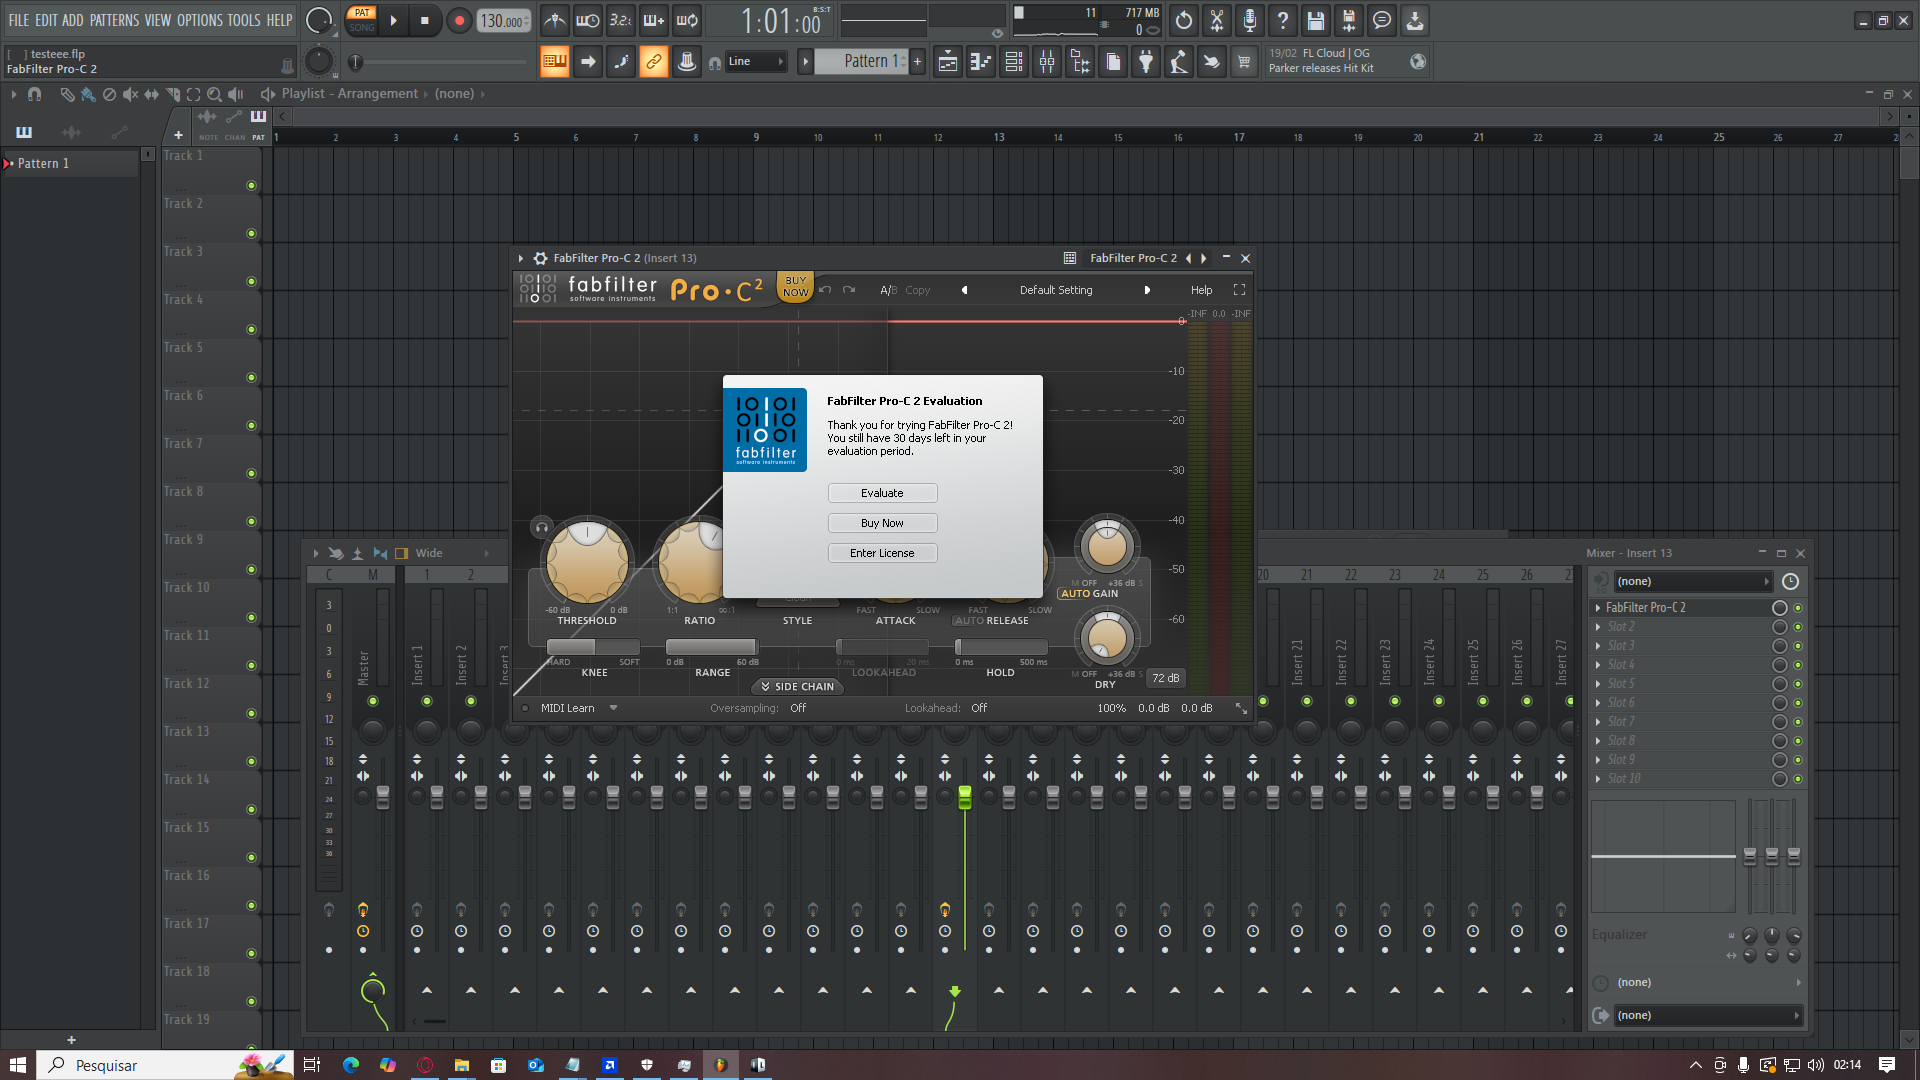Open the TOOLS menu
Viewport: 1920px width, 1080px height.
pyautogui.click(x=244, y=20)
